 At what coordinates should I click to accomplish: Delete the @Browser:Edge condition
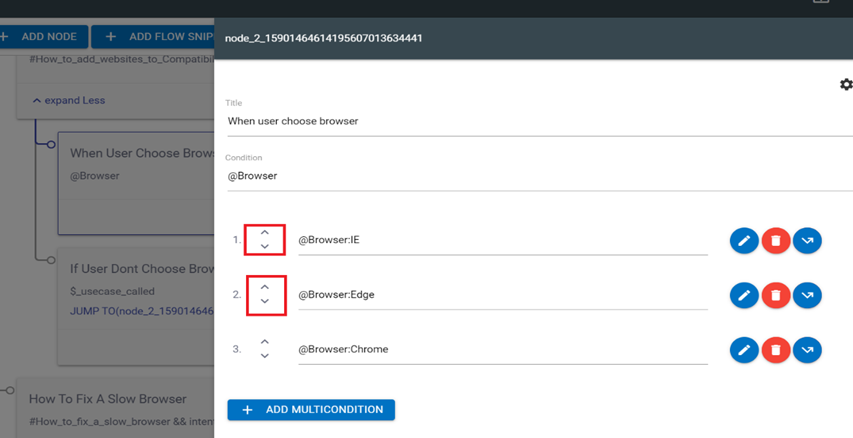(776, 295)
